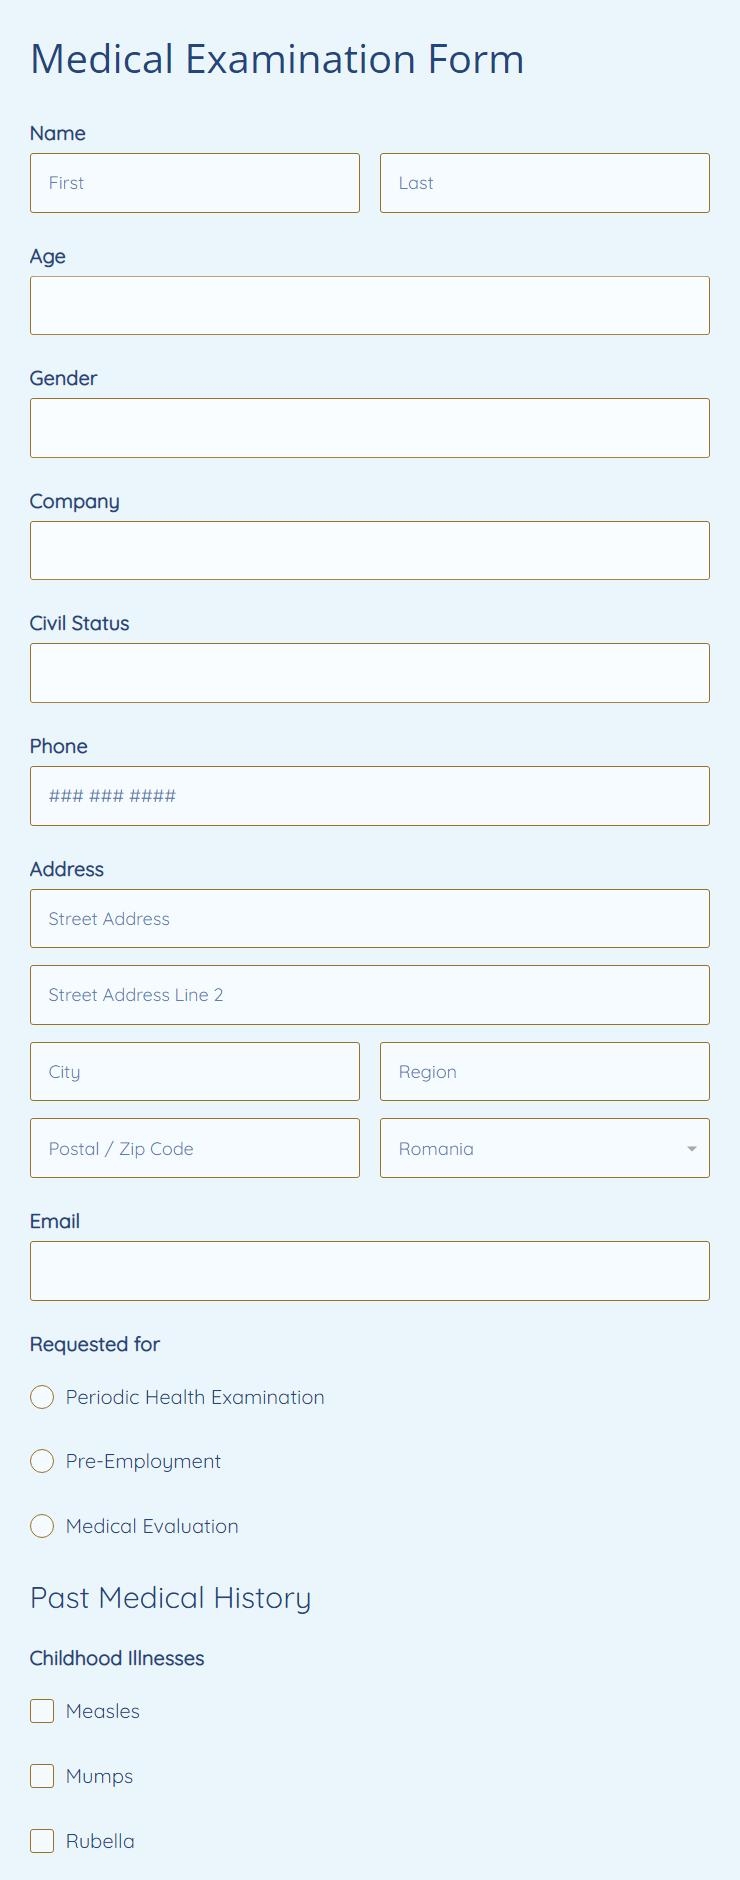Check the Measles childhood illness
The width and height of the screenshot is (740, 1880).
point(41,1711)
